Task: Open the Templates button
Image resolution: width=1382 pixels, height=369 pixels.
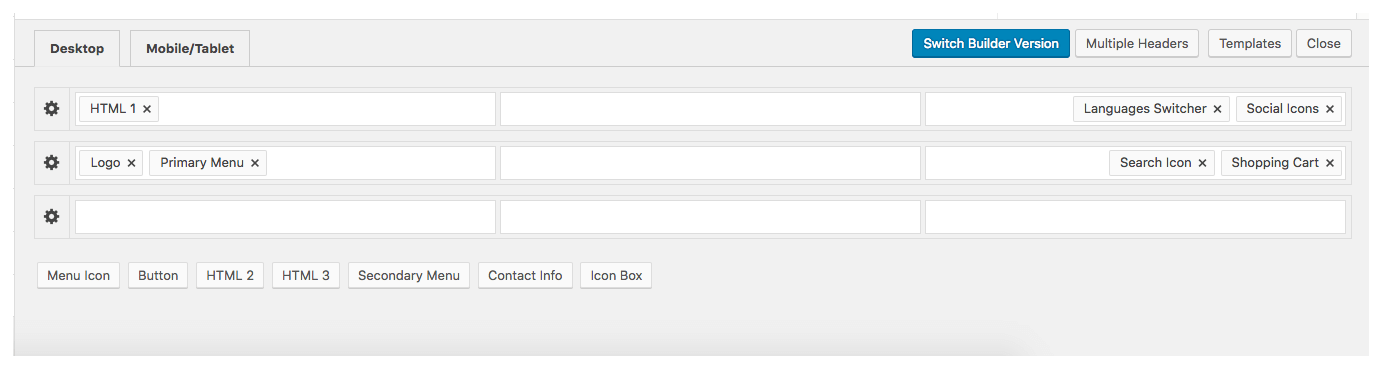Action: pos(1250,43)
